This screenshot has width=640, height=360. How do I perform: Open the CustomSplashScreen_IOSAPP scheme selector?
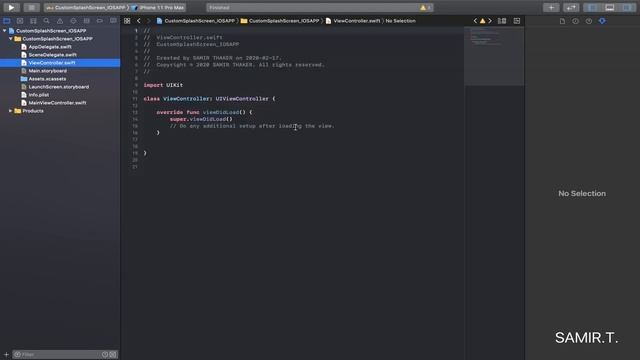(87, 8)
